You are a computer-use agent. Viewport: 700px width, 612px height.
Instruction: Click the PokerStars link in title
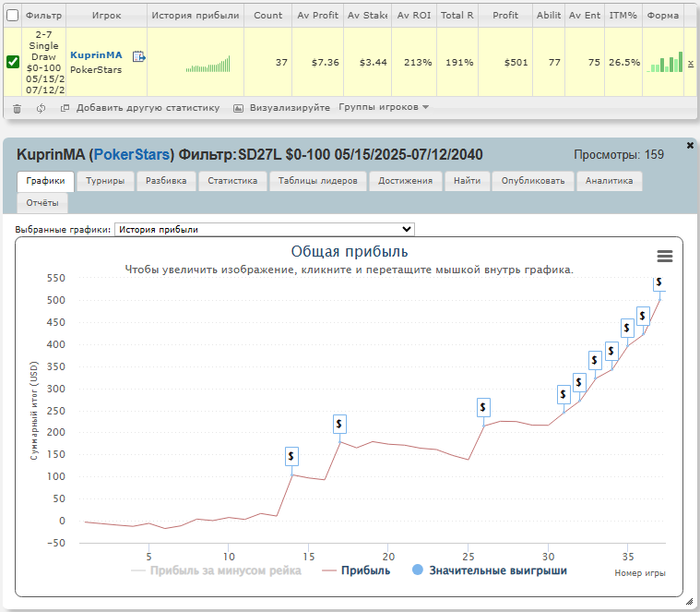[133, 155]
